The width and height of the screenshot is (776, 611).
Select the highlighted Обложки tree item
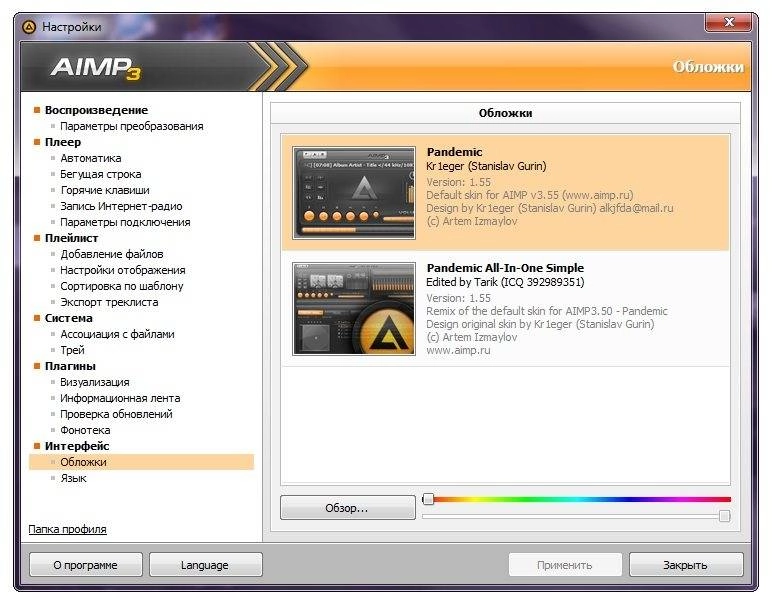[x=142, y=462]
